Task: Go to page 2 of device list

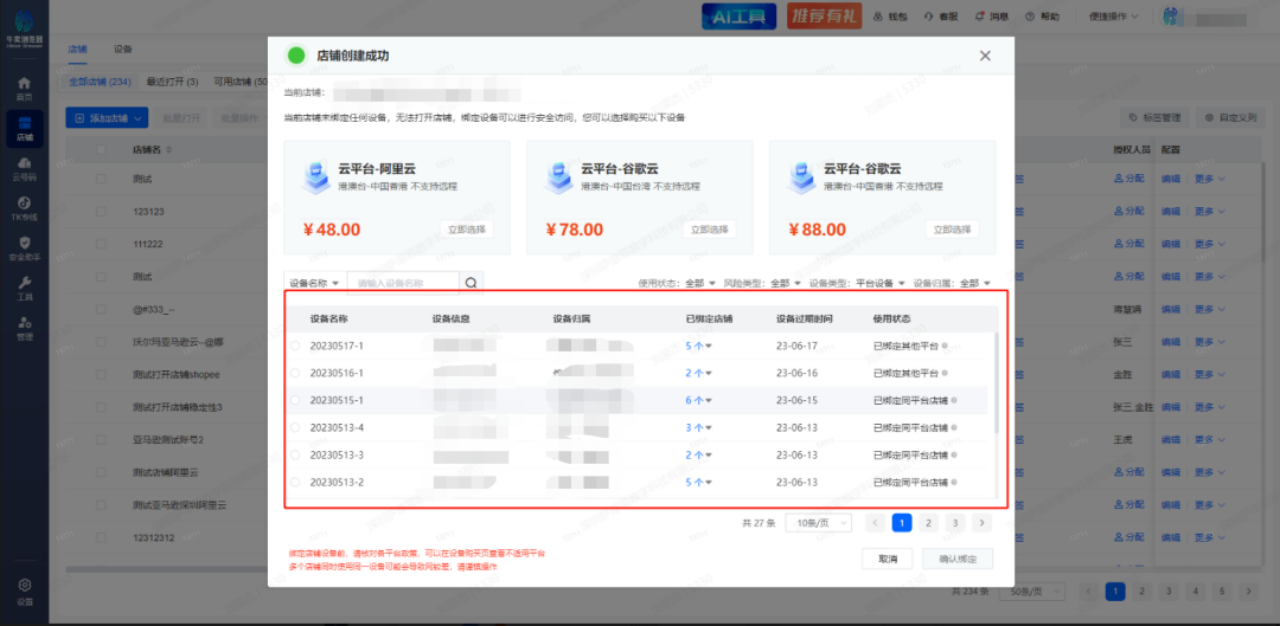Action: [928, 523]
